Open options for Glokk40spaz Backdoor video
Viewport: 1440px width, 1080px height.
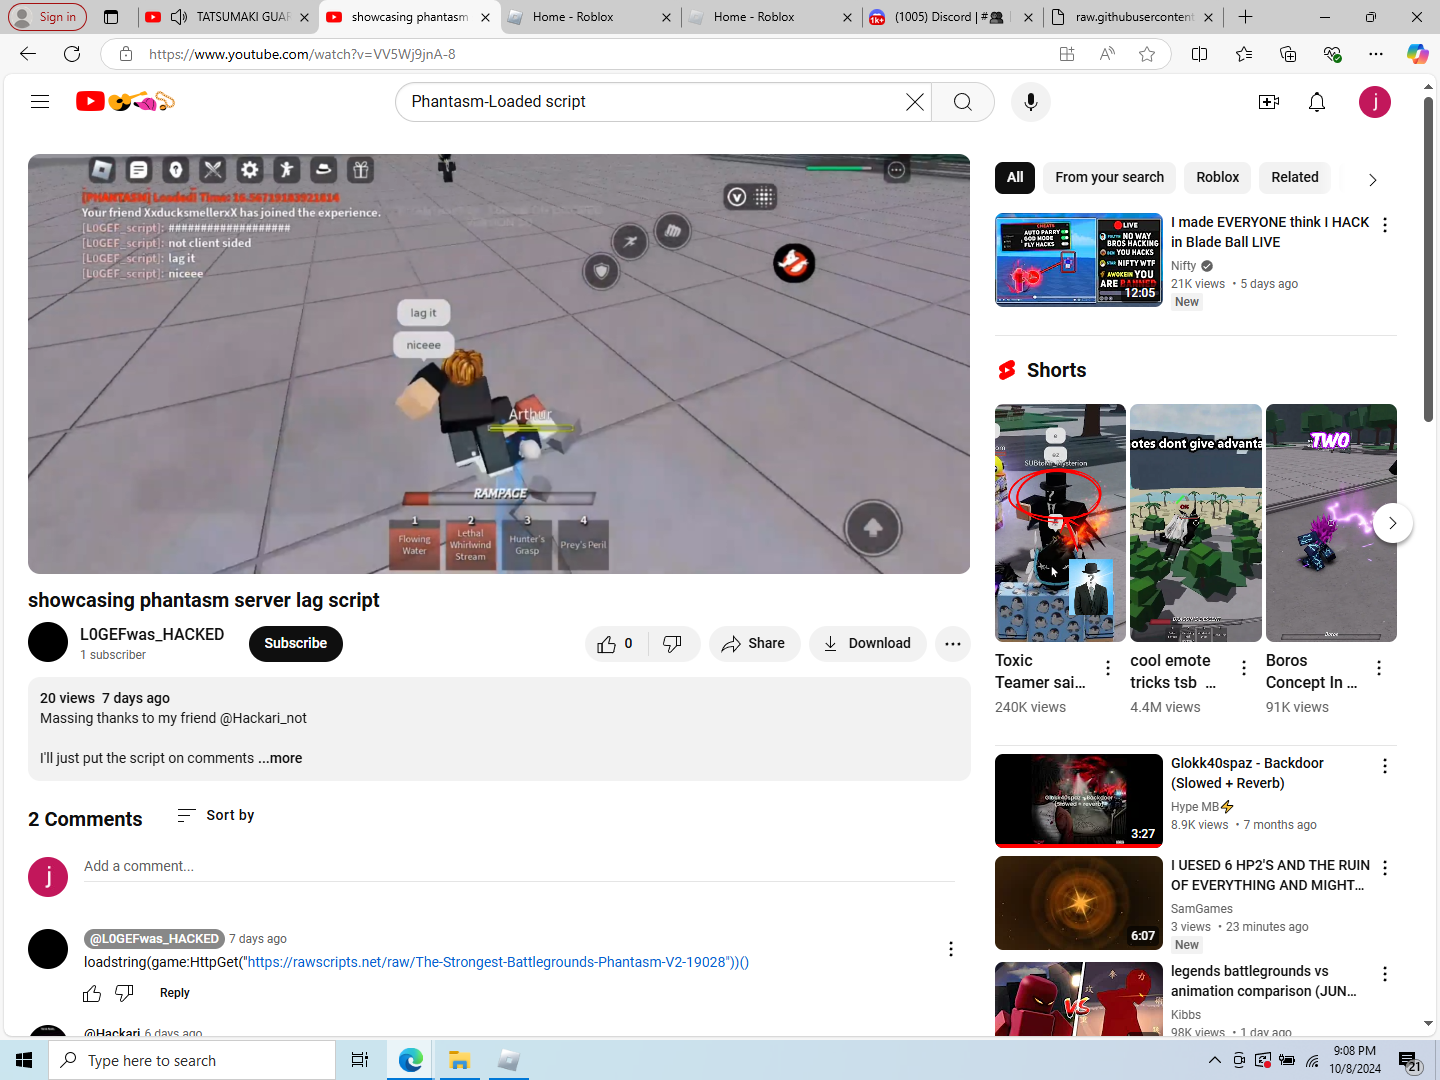point(1385,766)
